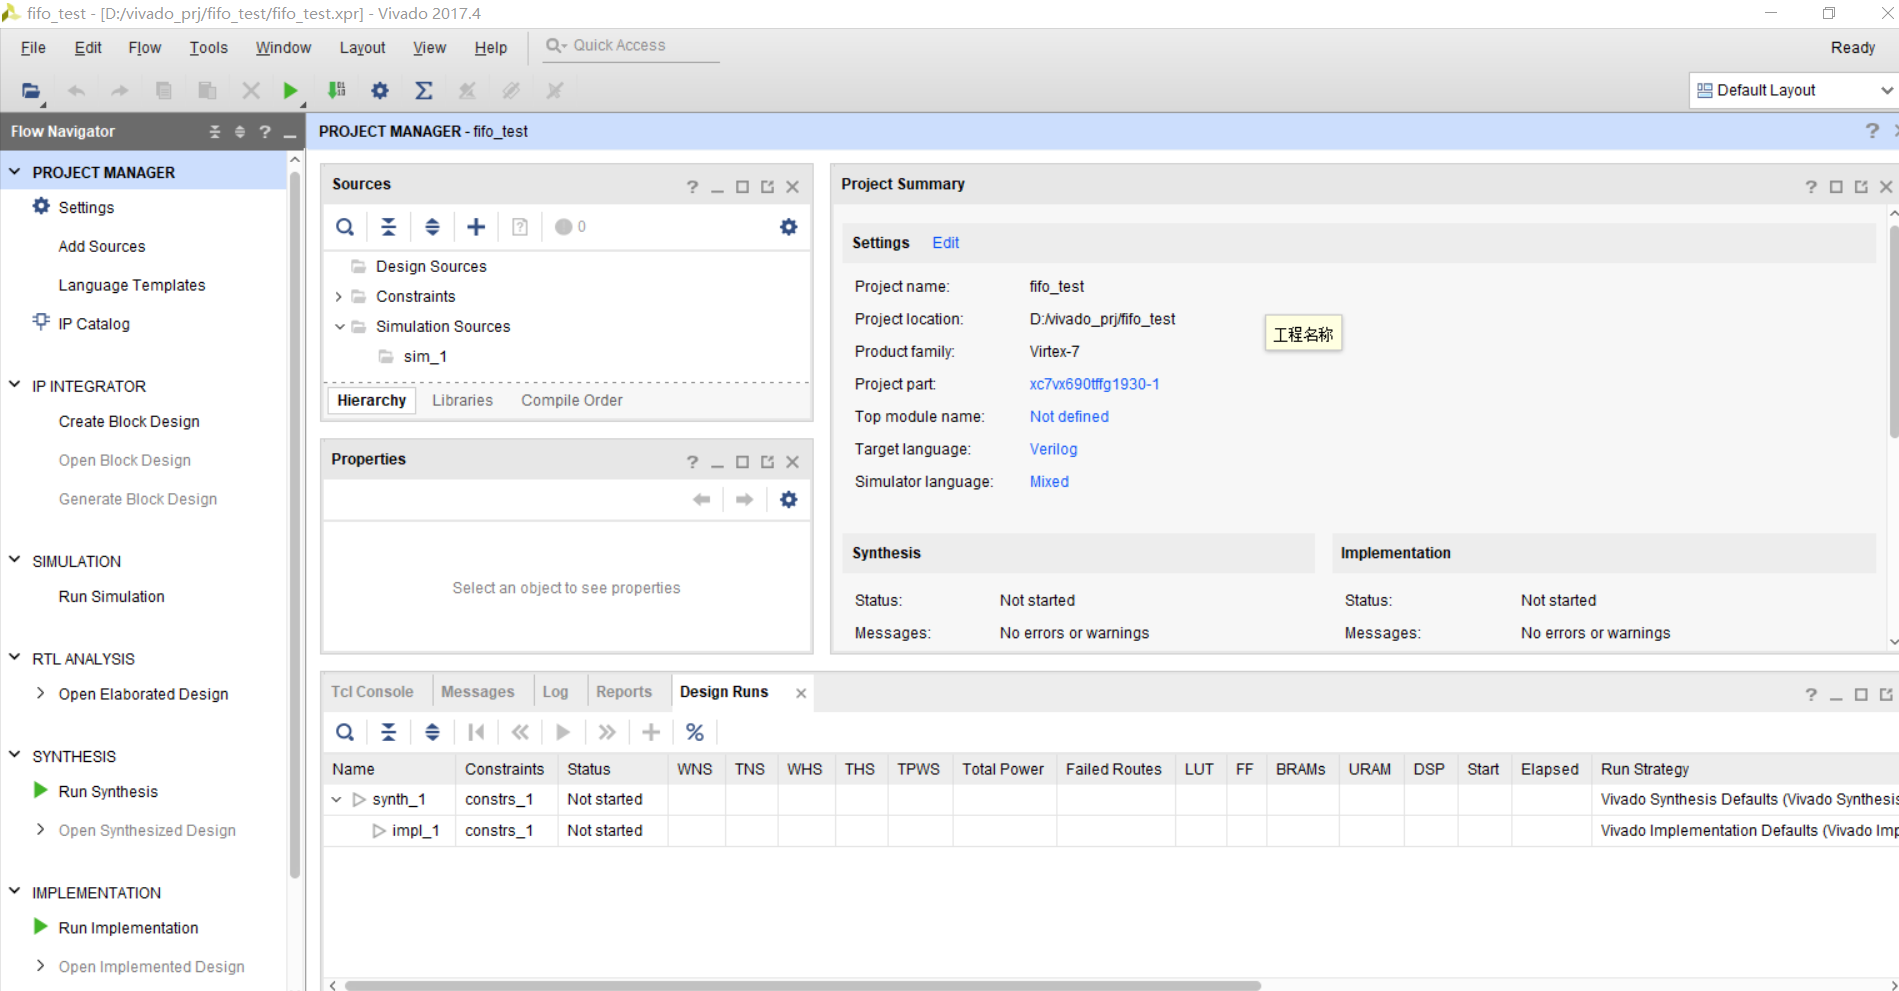Click the Properties forward arrow
The image size is (1899, 991).
[745, 499]
